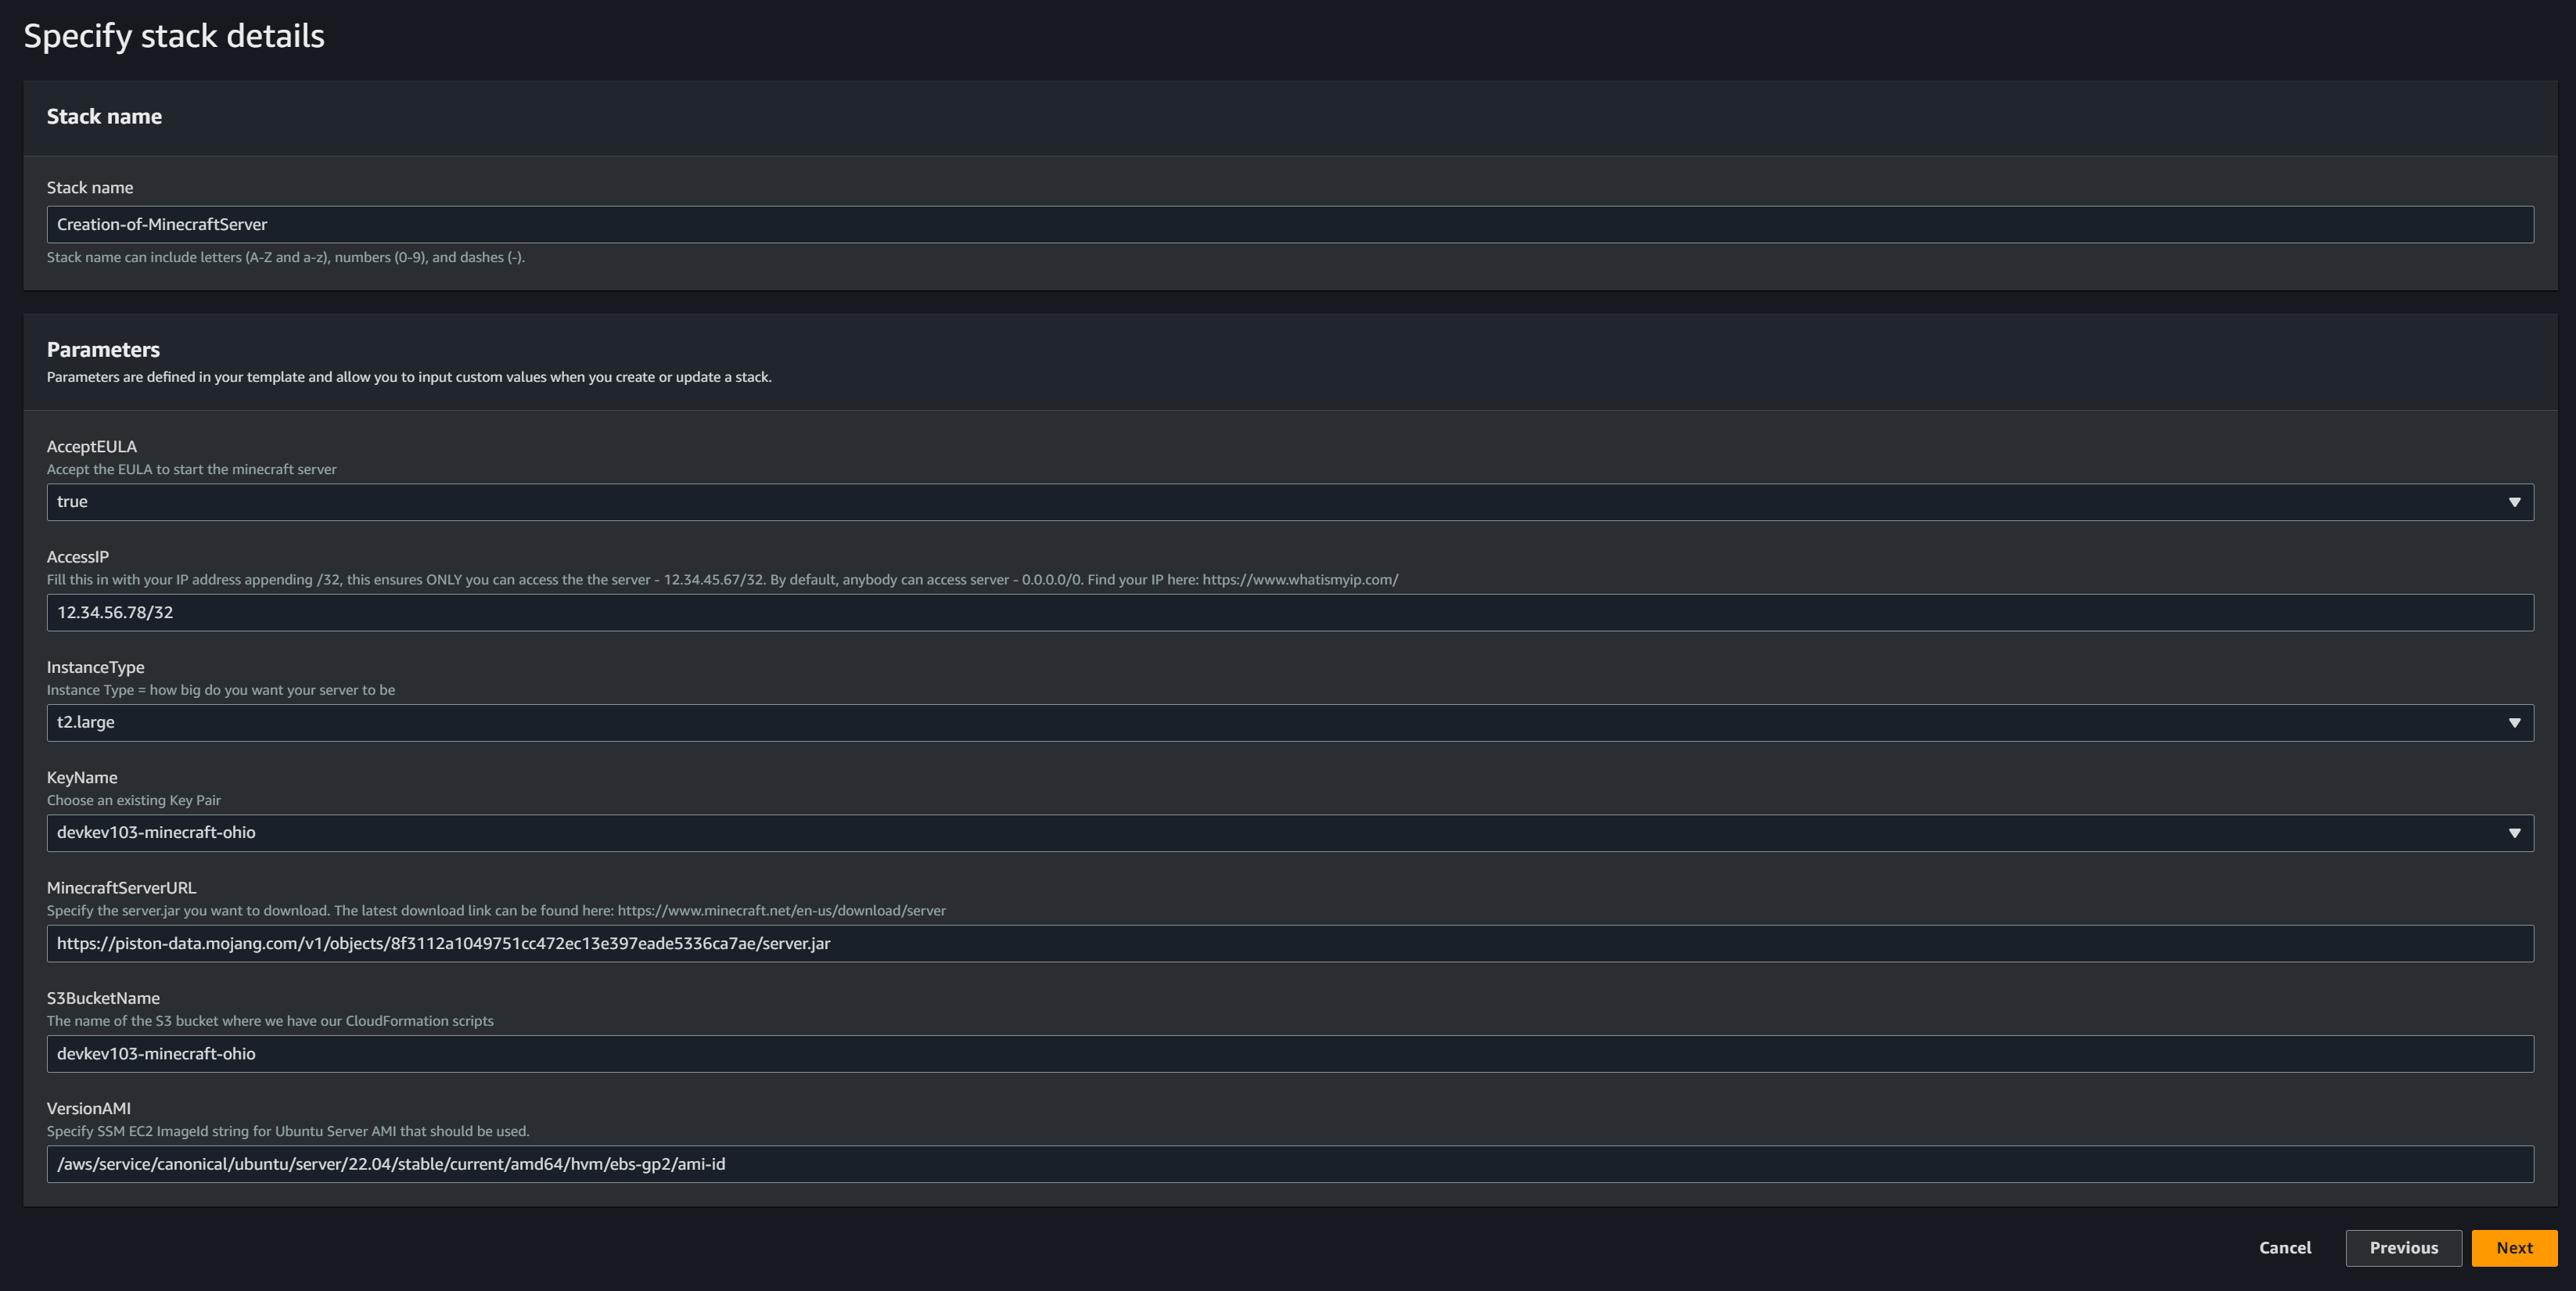This screenshot has width=2576, height=1291.
Task: Click the AcceptEULA field label
Action: coord(92,447)
